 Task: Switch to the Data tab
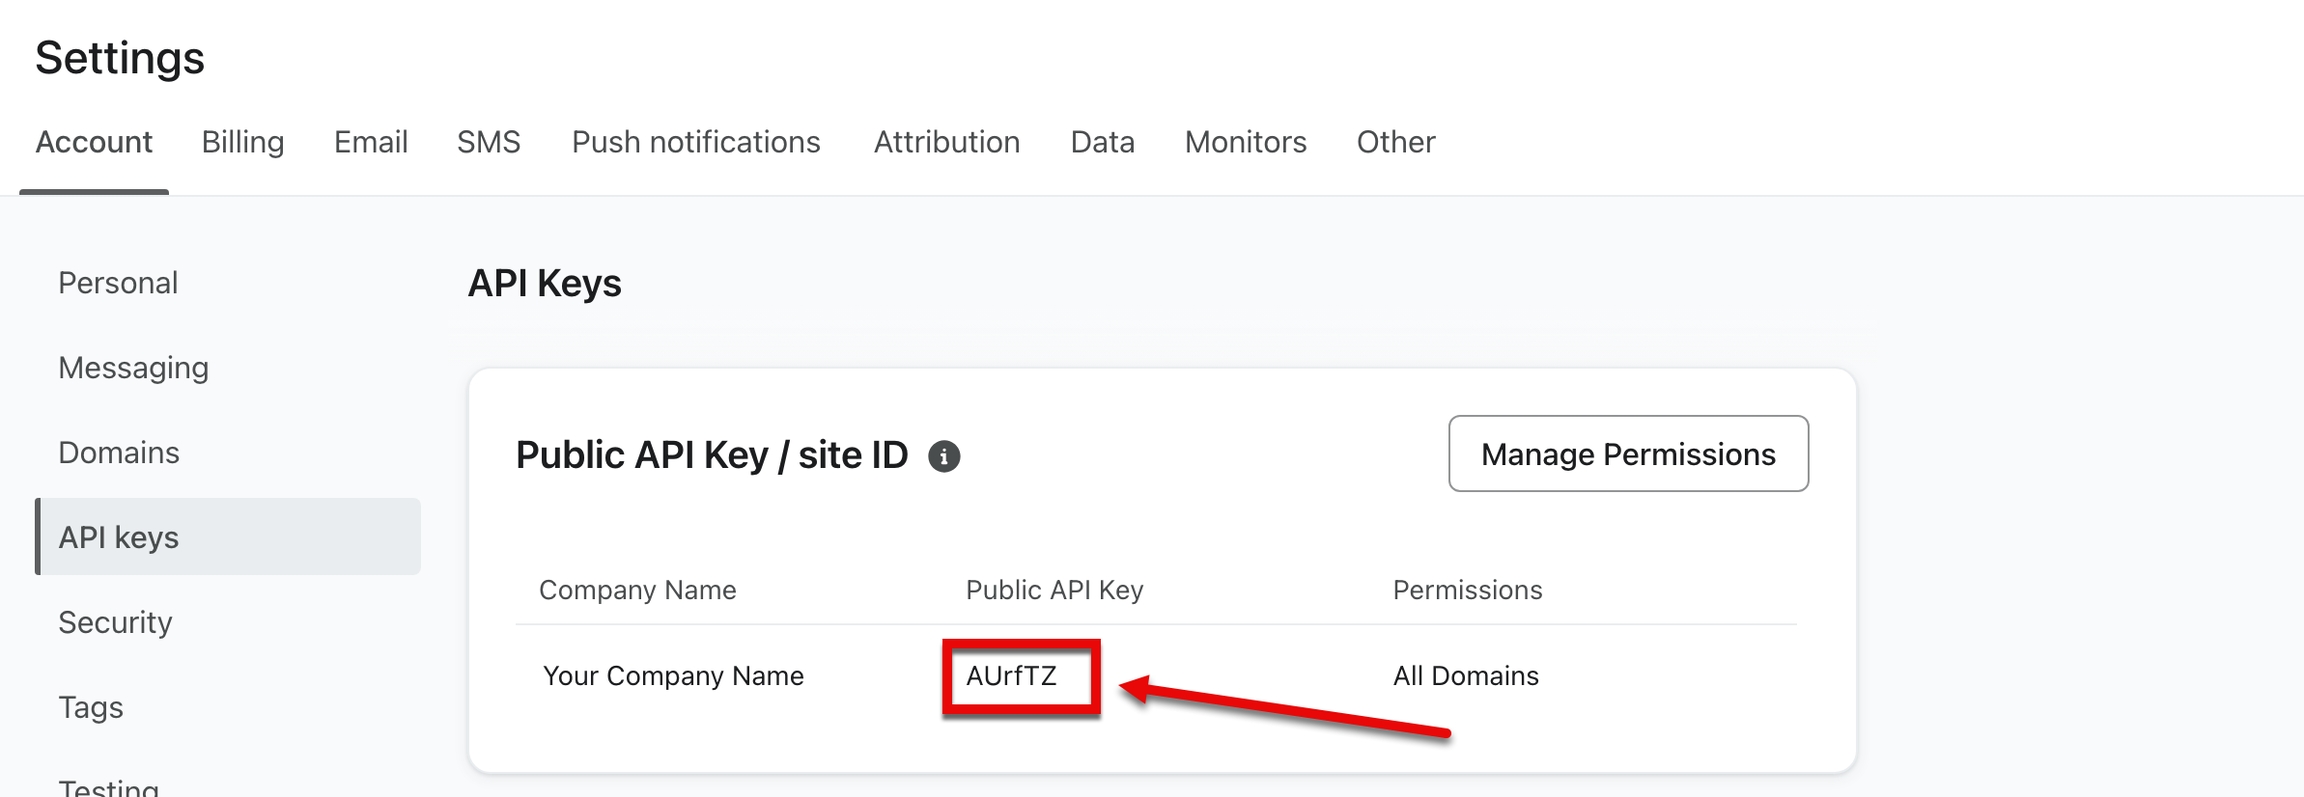point(1102,142)
